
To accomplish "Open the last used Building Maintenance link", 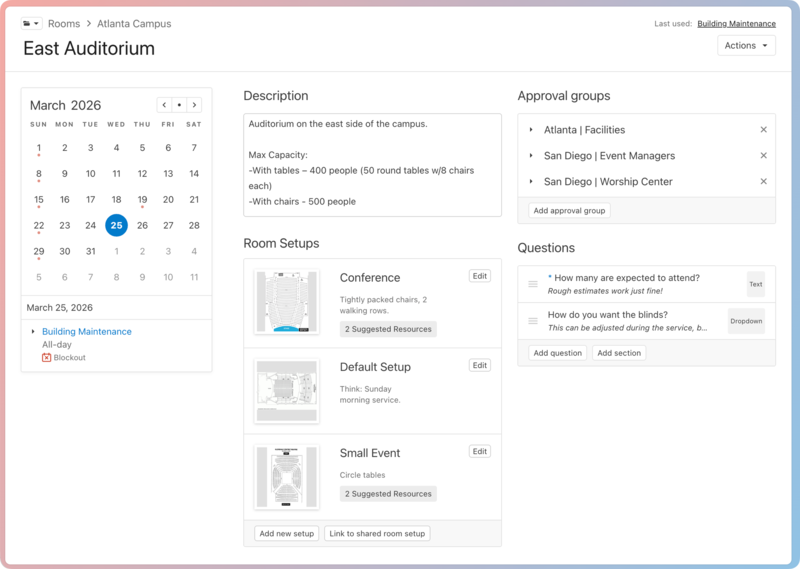I will tap(736, 24).
